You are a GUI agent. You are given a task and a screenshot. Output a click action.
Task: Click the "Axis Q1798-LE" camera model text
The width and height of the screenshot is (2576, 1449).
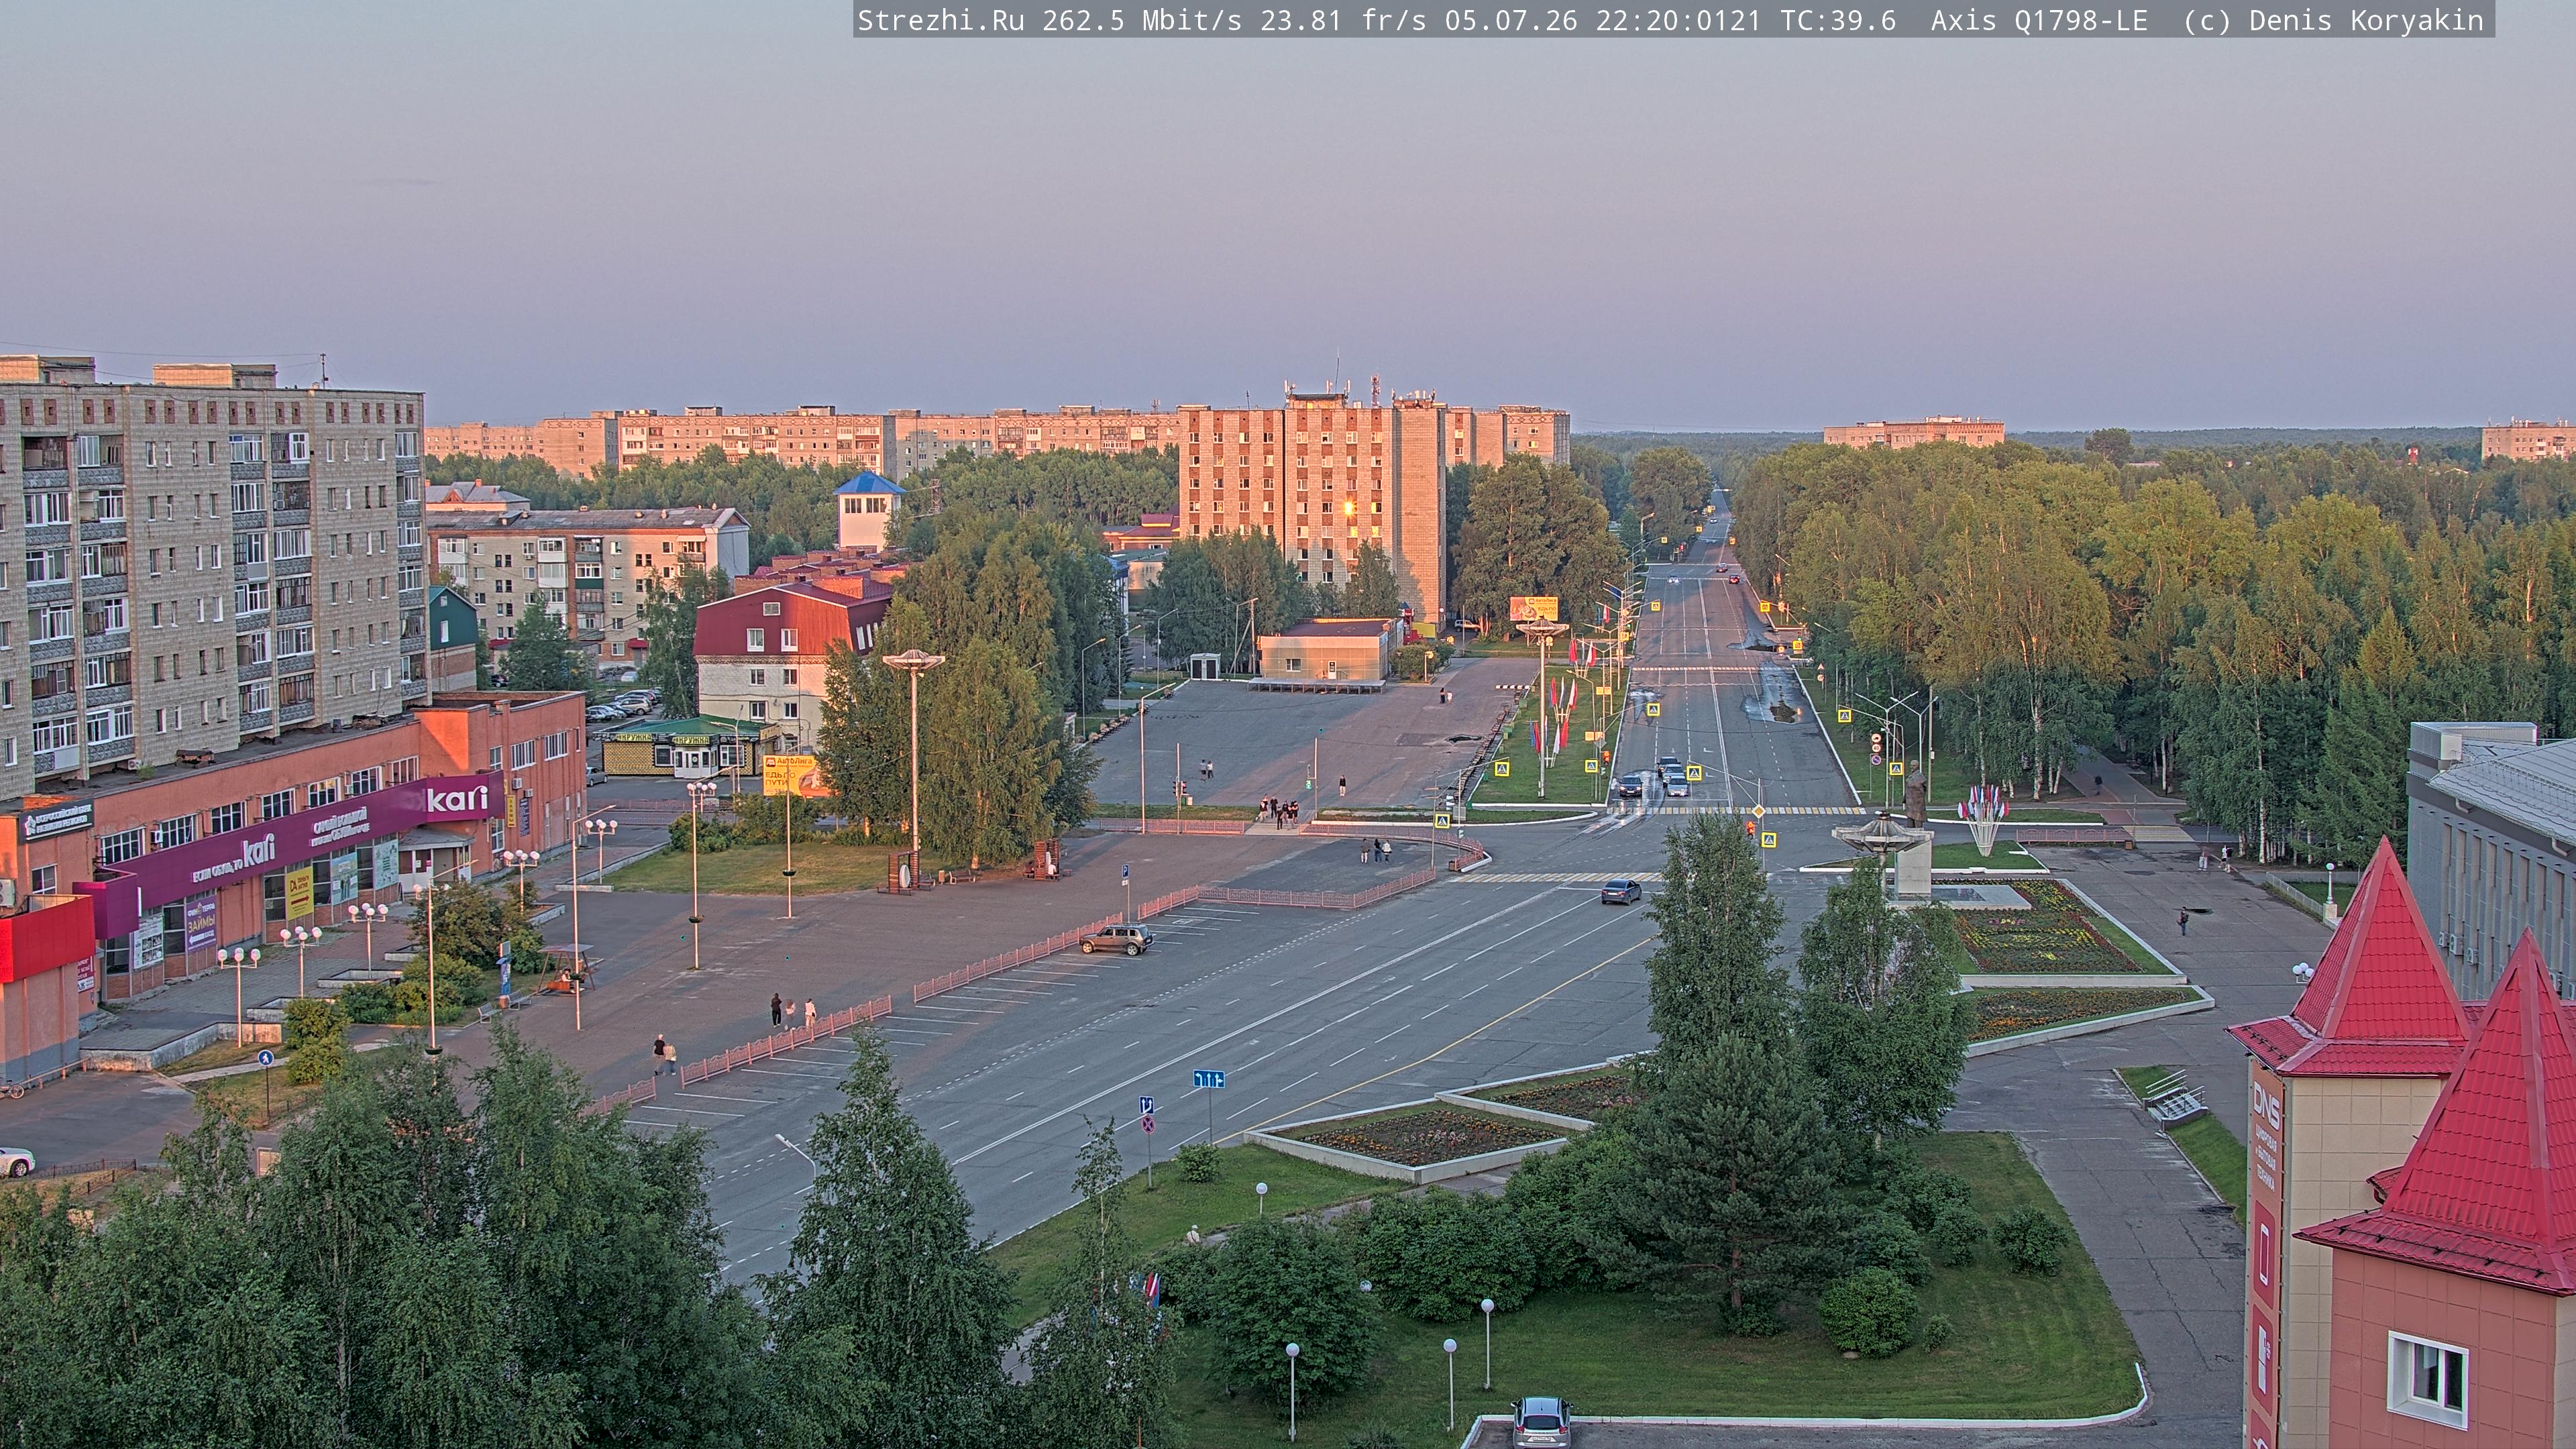pos(2040,20)
